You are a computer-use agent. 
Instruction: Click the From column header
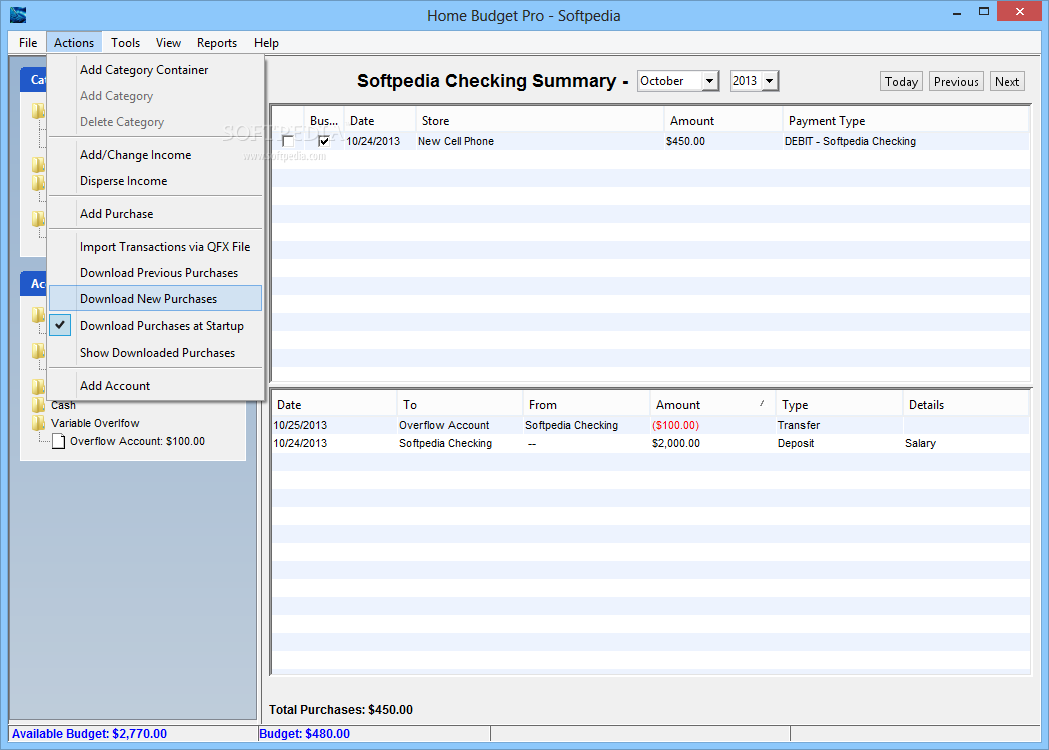586,405
